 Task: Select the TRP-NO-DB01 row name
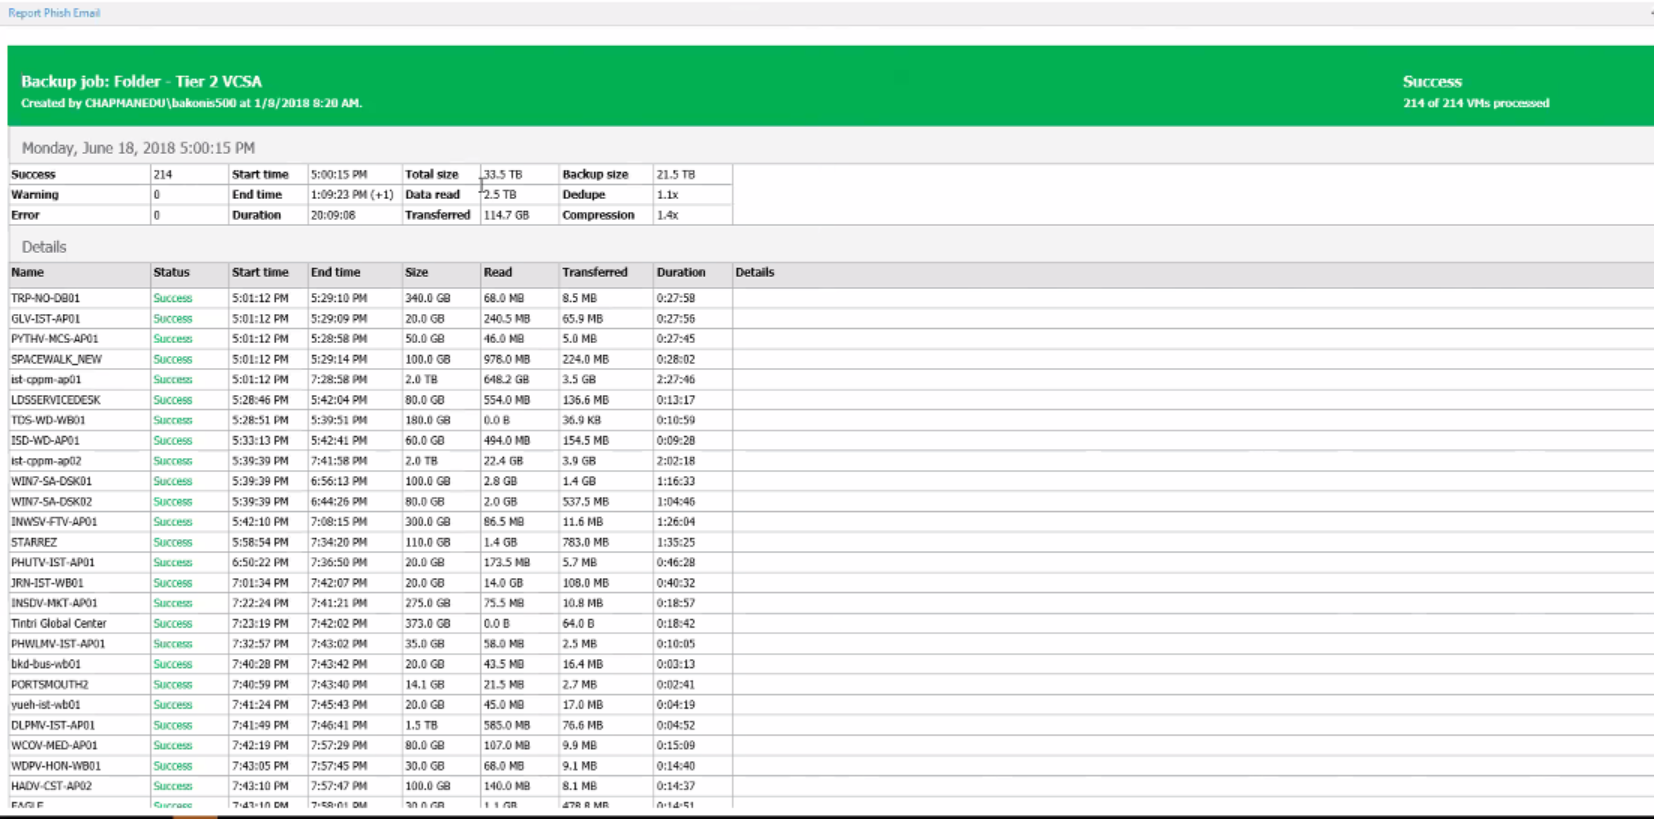pyautogui.click(x=45, y=298)
